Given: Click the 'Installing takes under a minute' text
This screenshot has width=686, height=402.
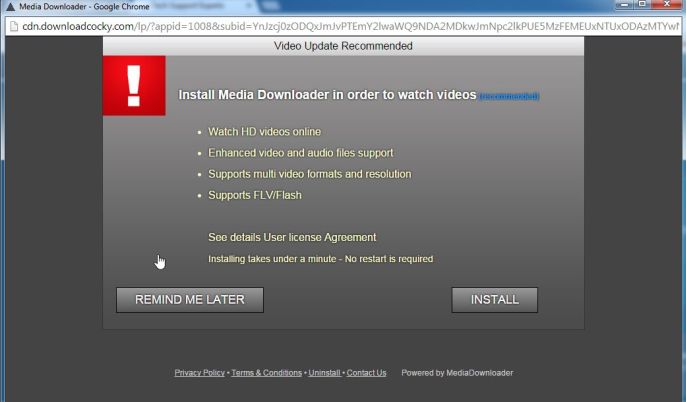Looking at the screenshot, I should point(320,259).
